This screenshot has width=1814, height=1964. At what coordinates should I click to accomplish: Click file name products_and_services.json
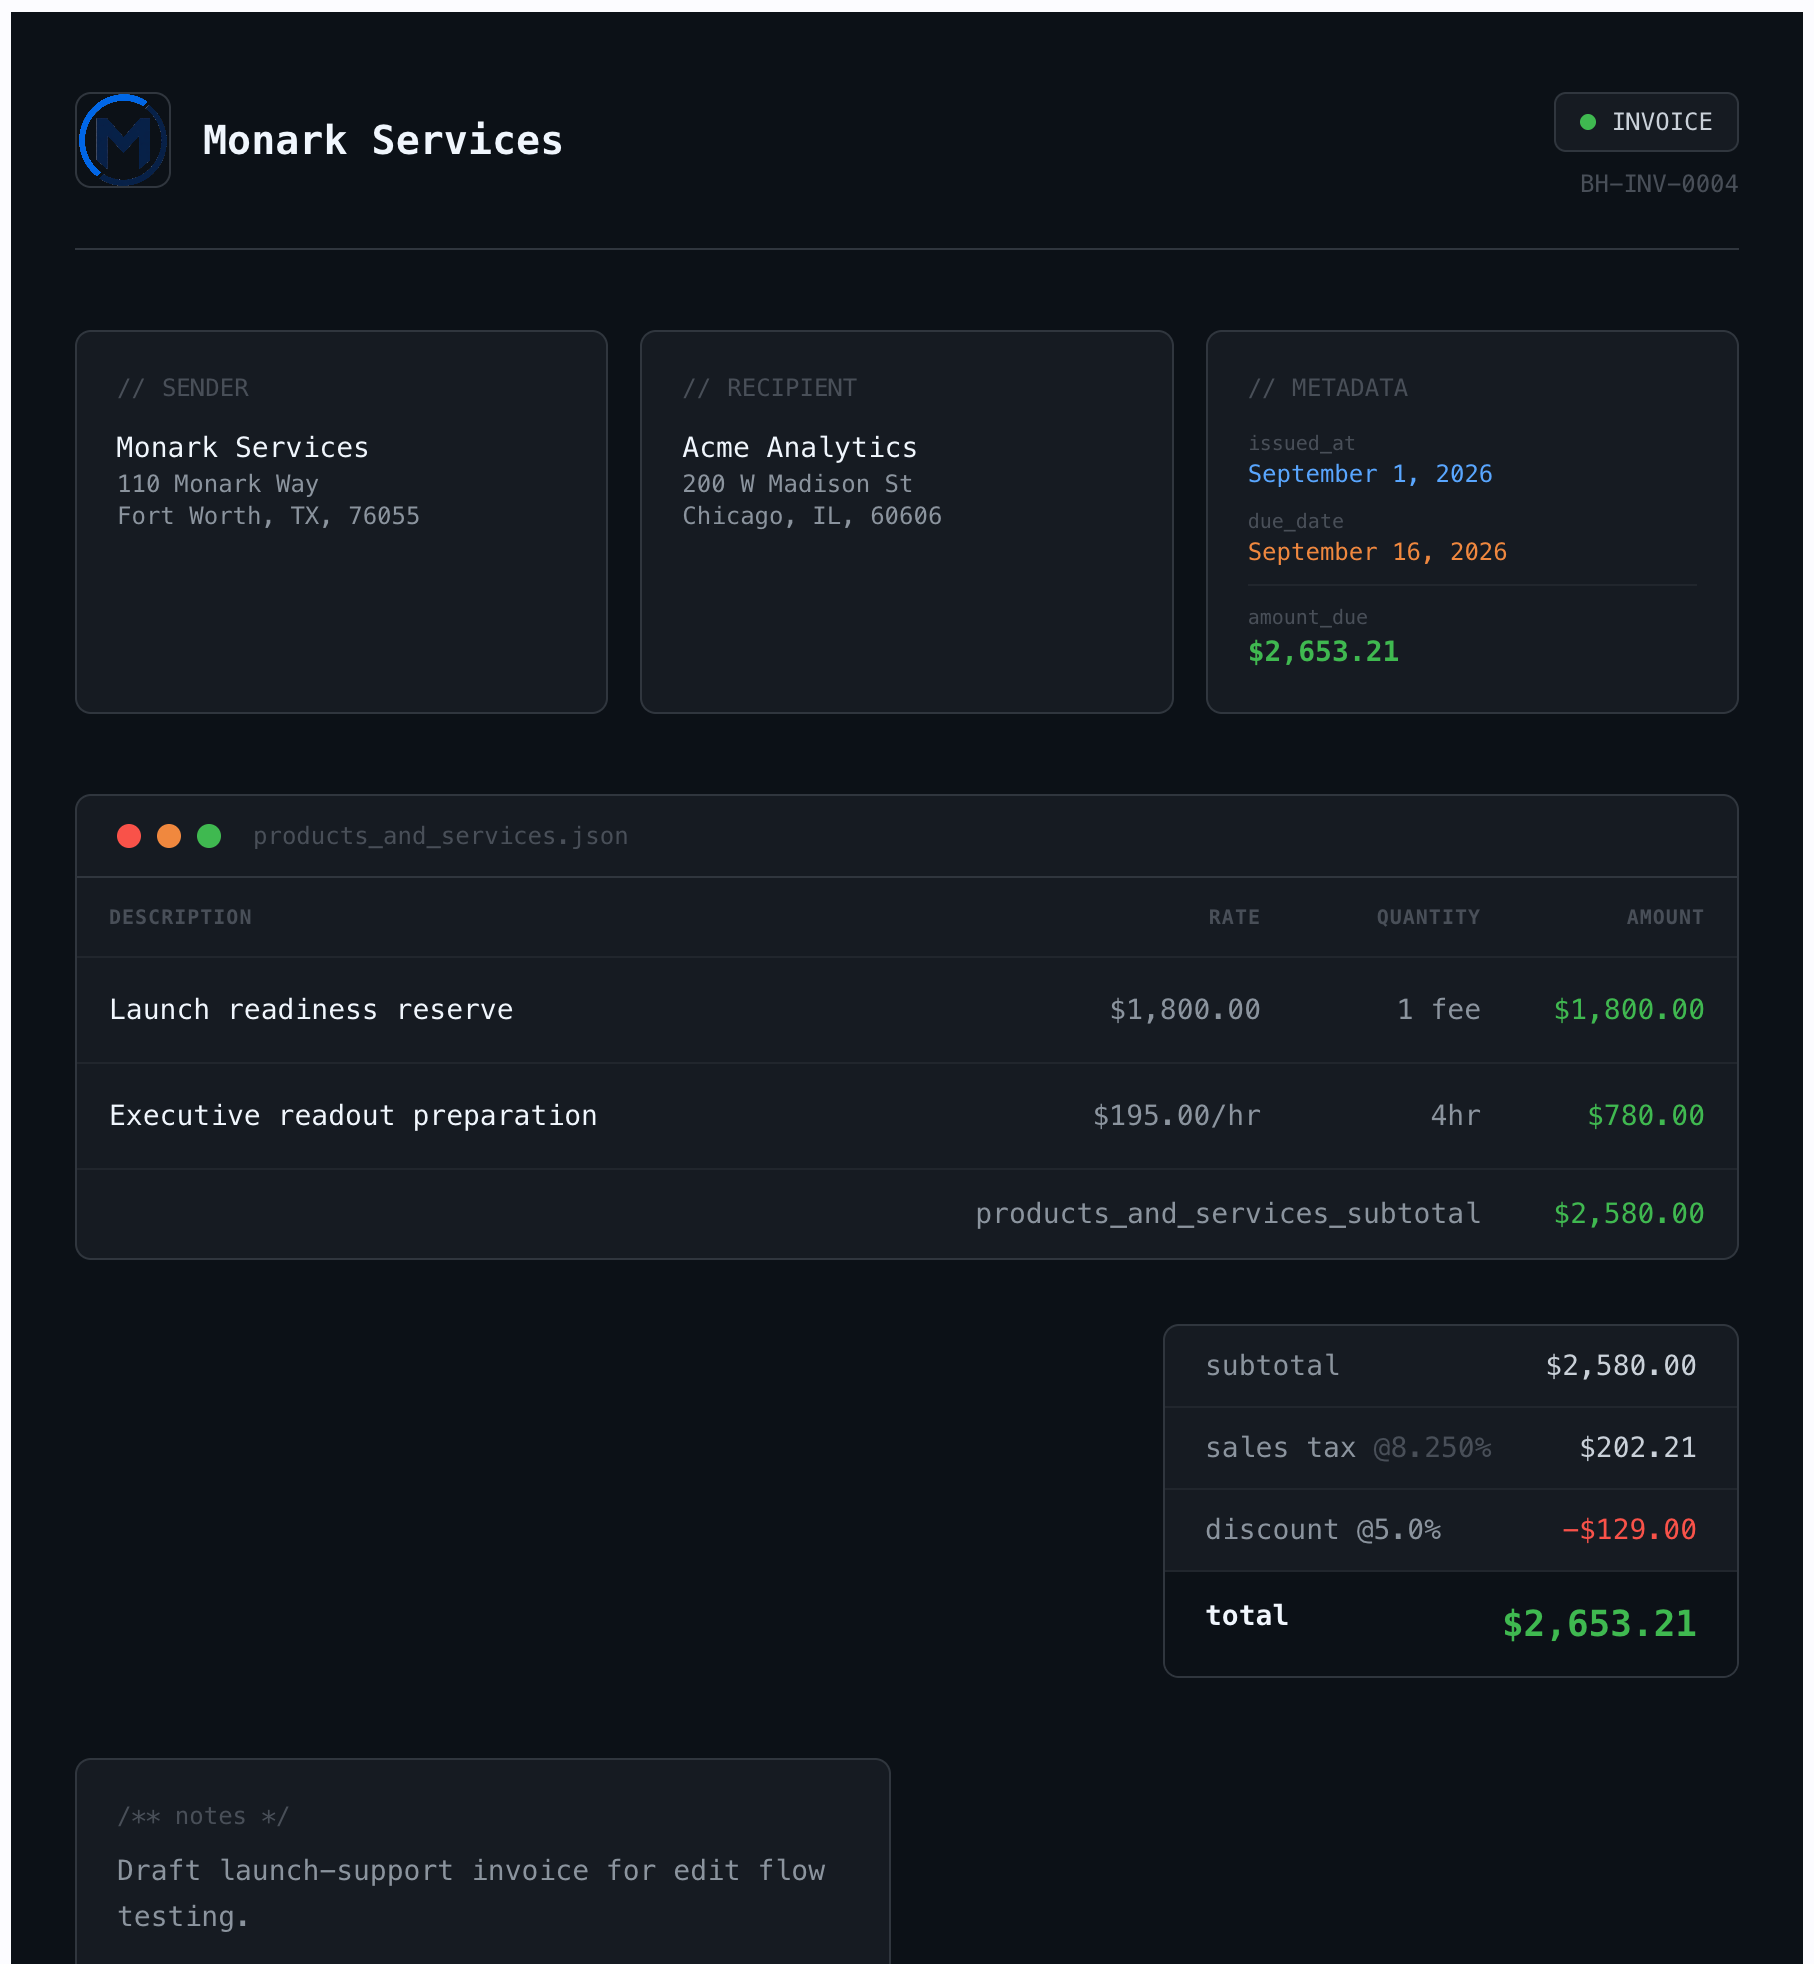[x=440, y=836]
